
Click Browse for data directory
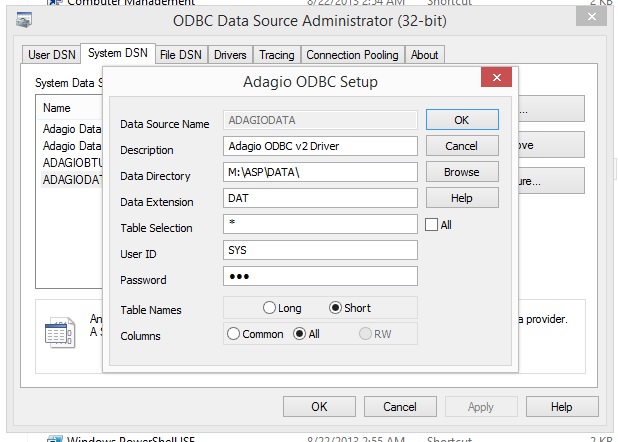click(461, 172)
